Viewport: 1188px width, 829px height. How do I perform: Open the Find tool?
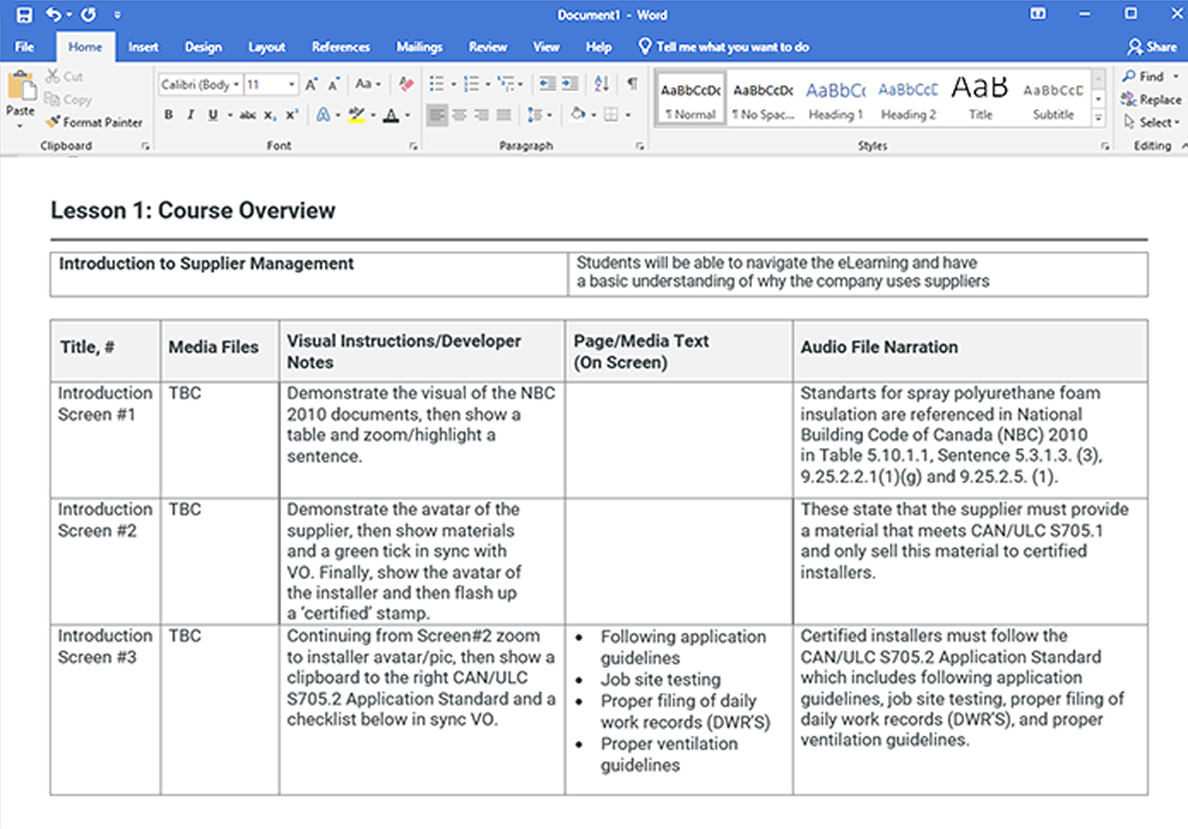point(1147,76)
